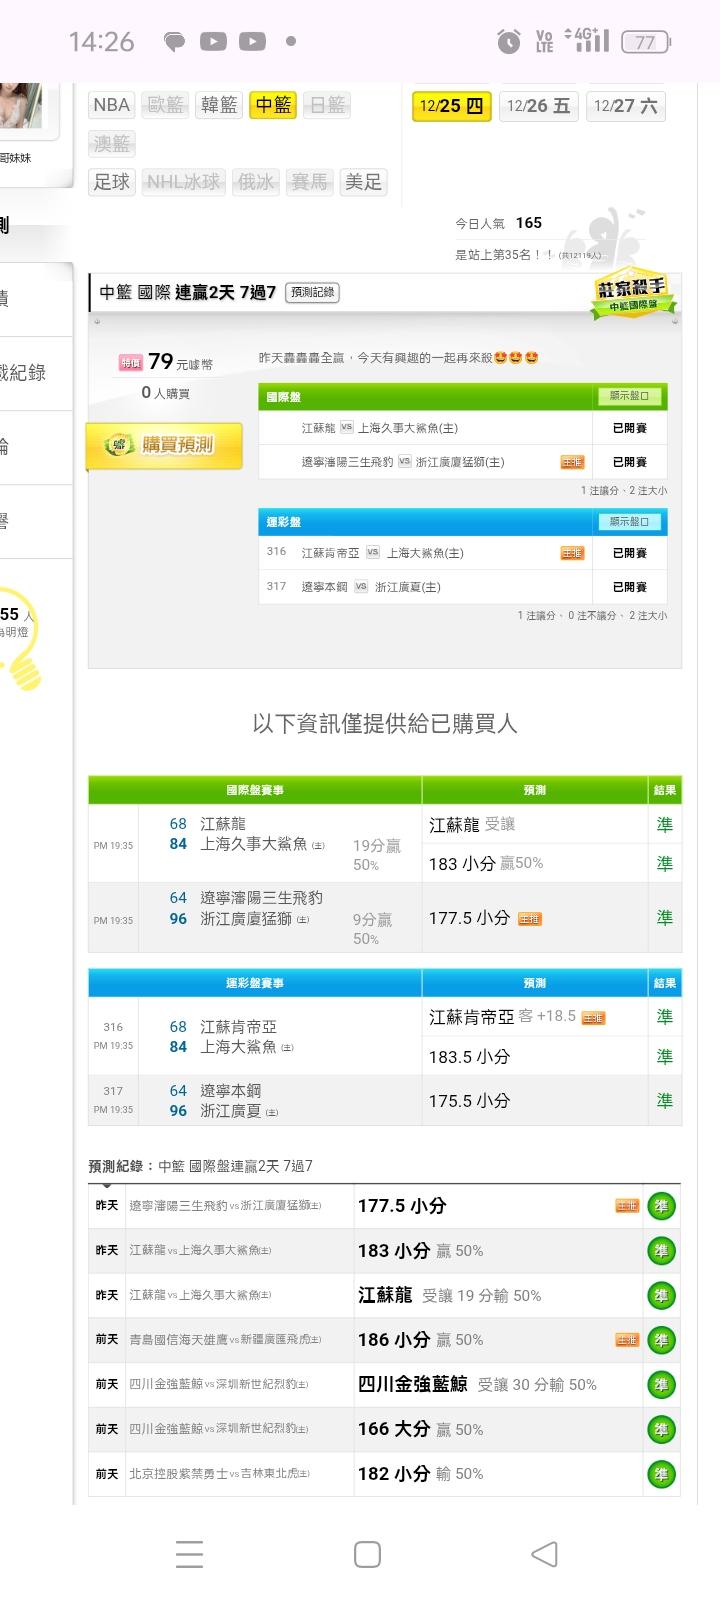The image size is (720, 1604).
Task: Tap the Android recent apps button
Action: (x=190, y=1554)
